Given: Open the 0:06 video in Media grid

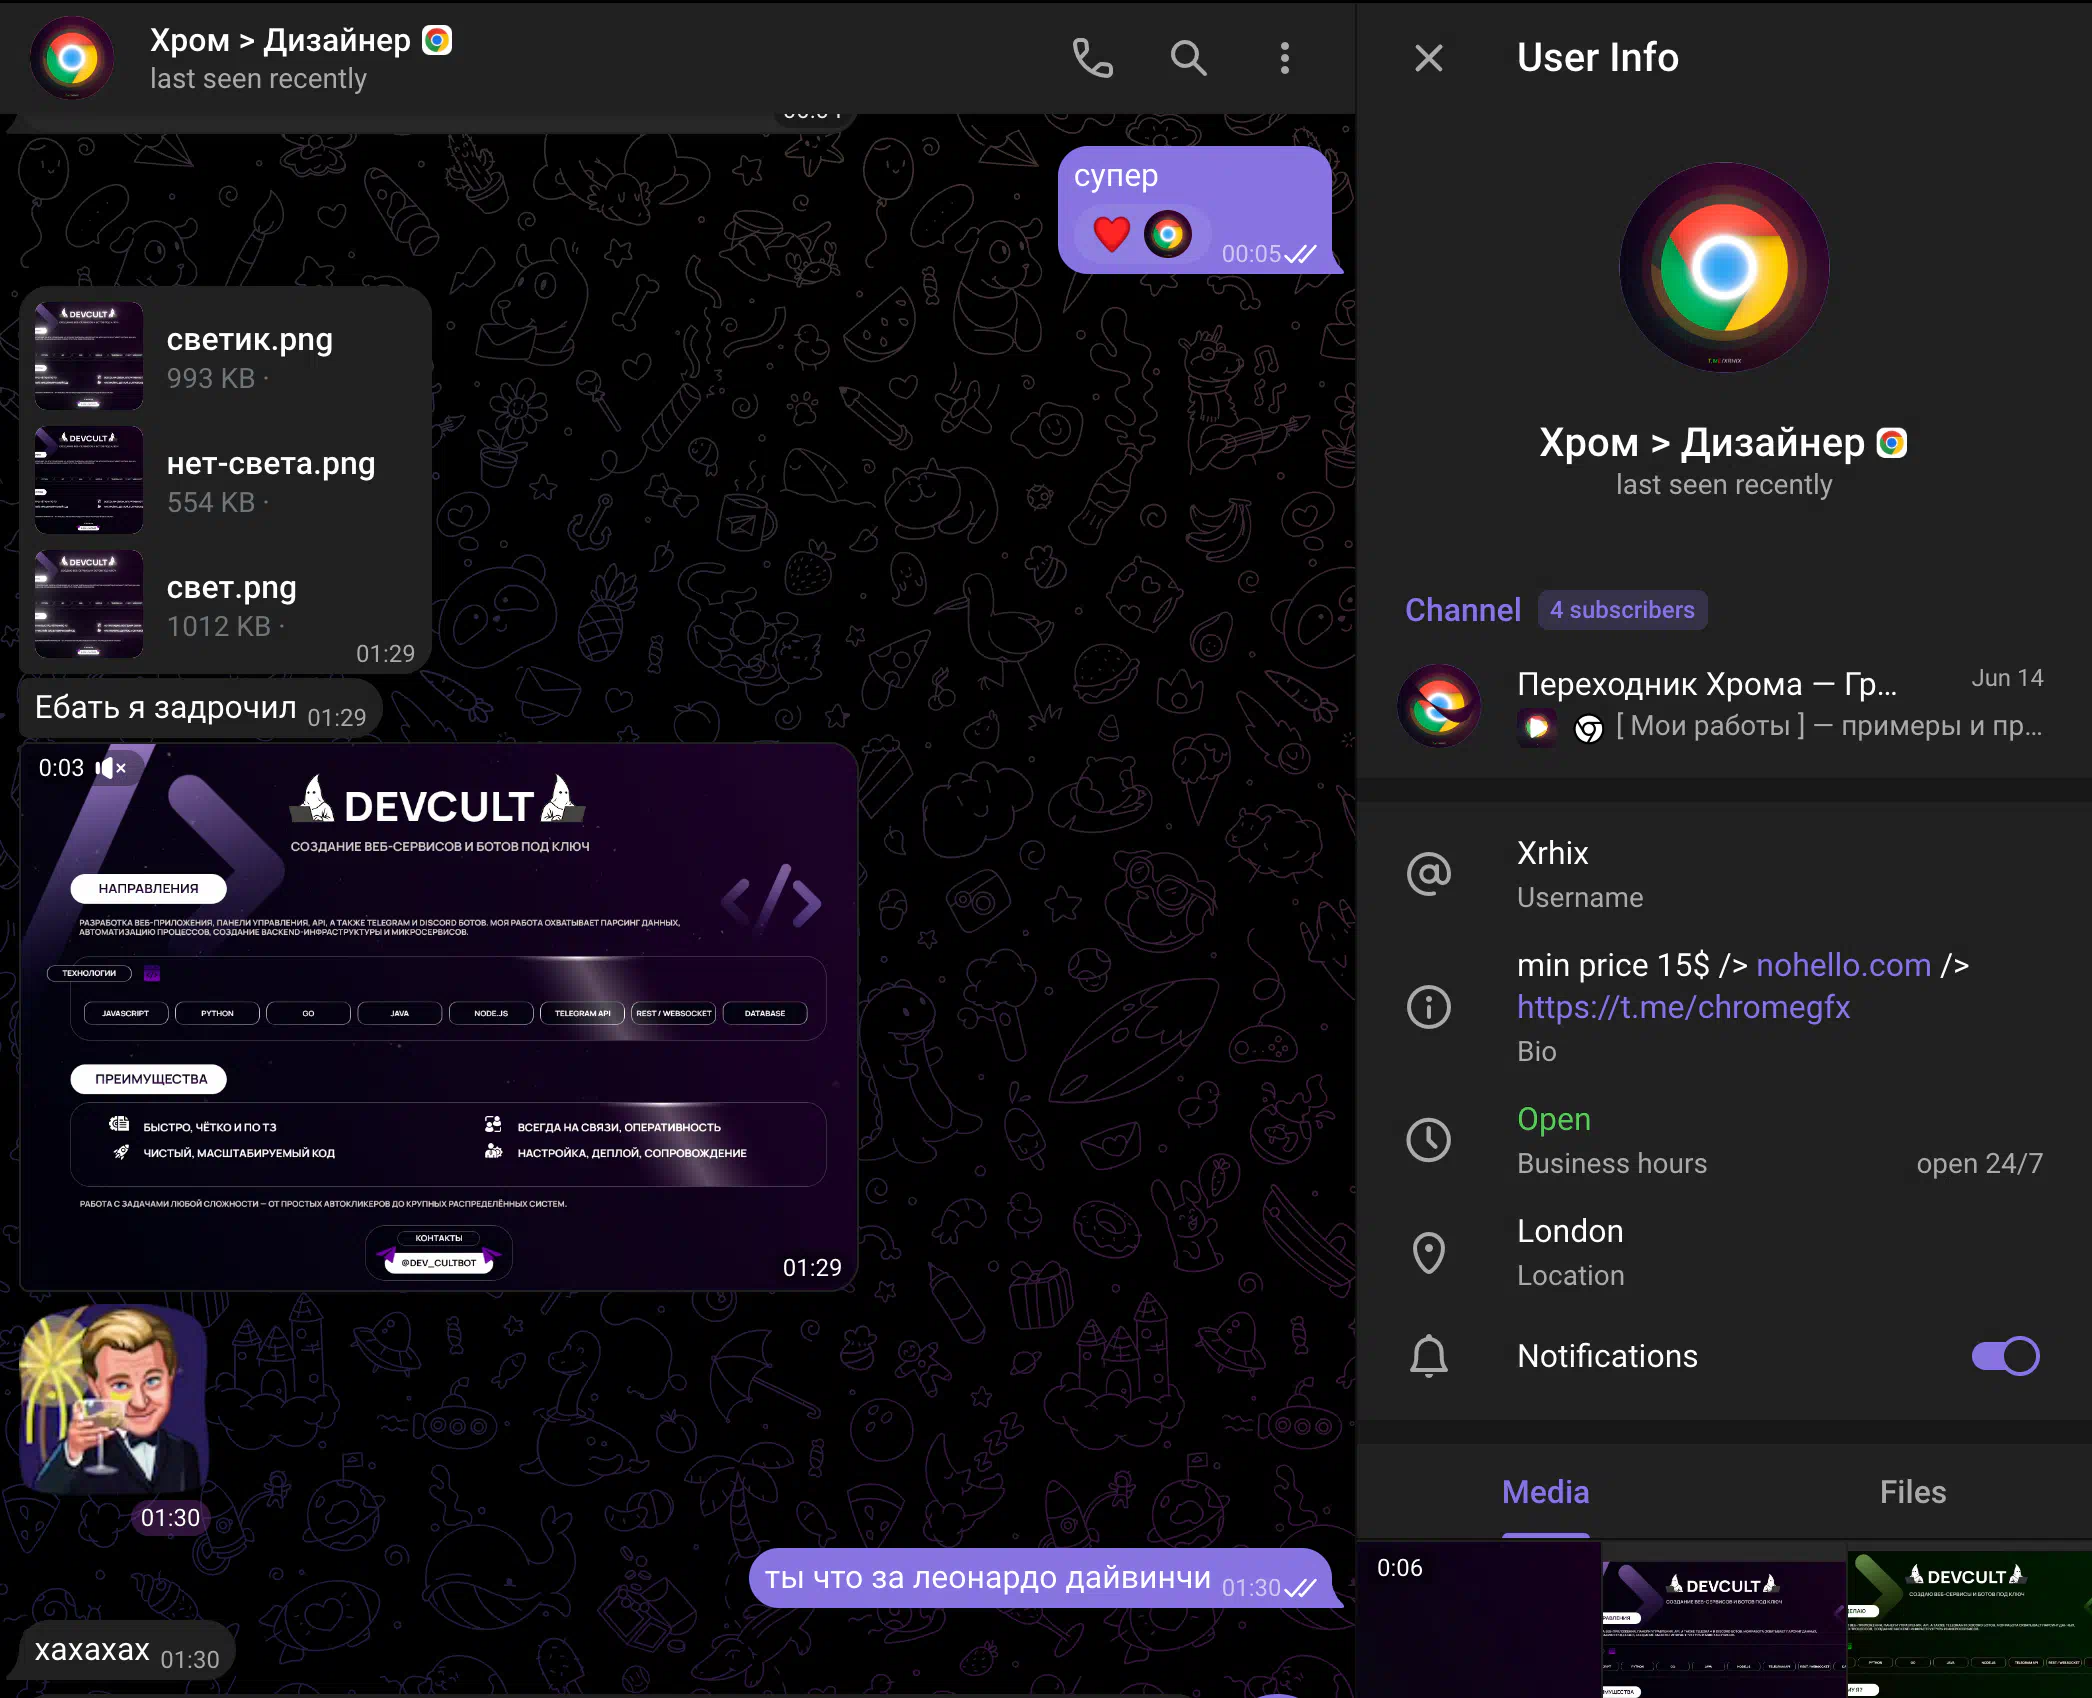Looking at the screenshot, I should [1478, 1620].
